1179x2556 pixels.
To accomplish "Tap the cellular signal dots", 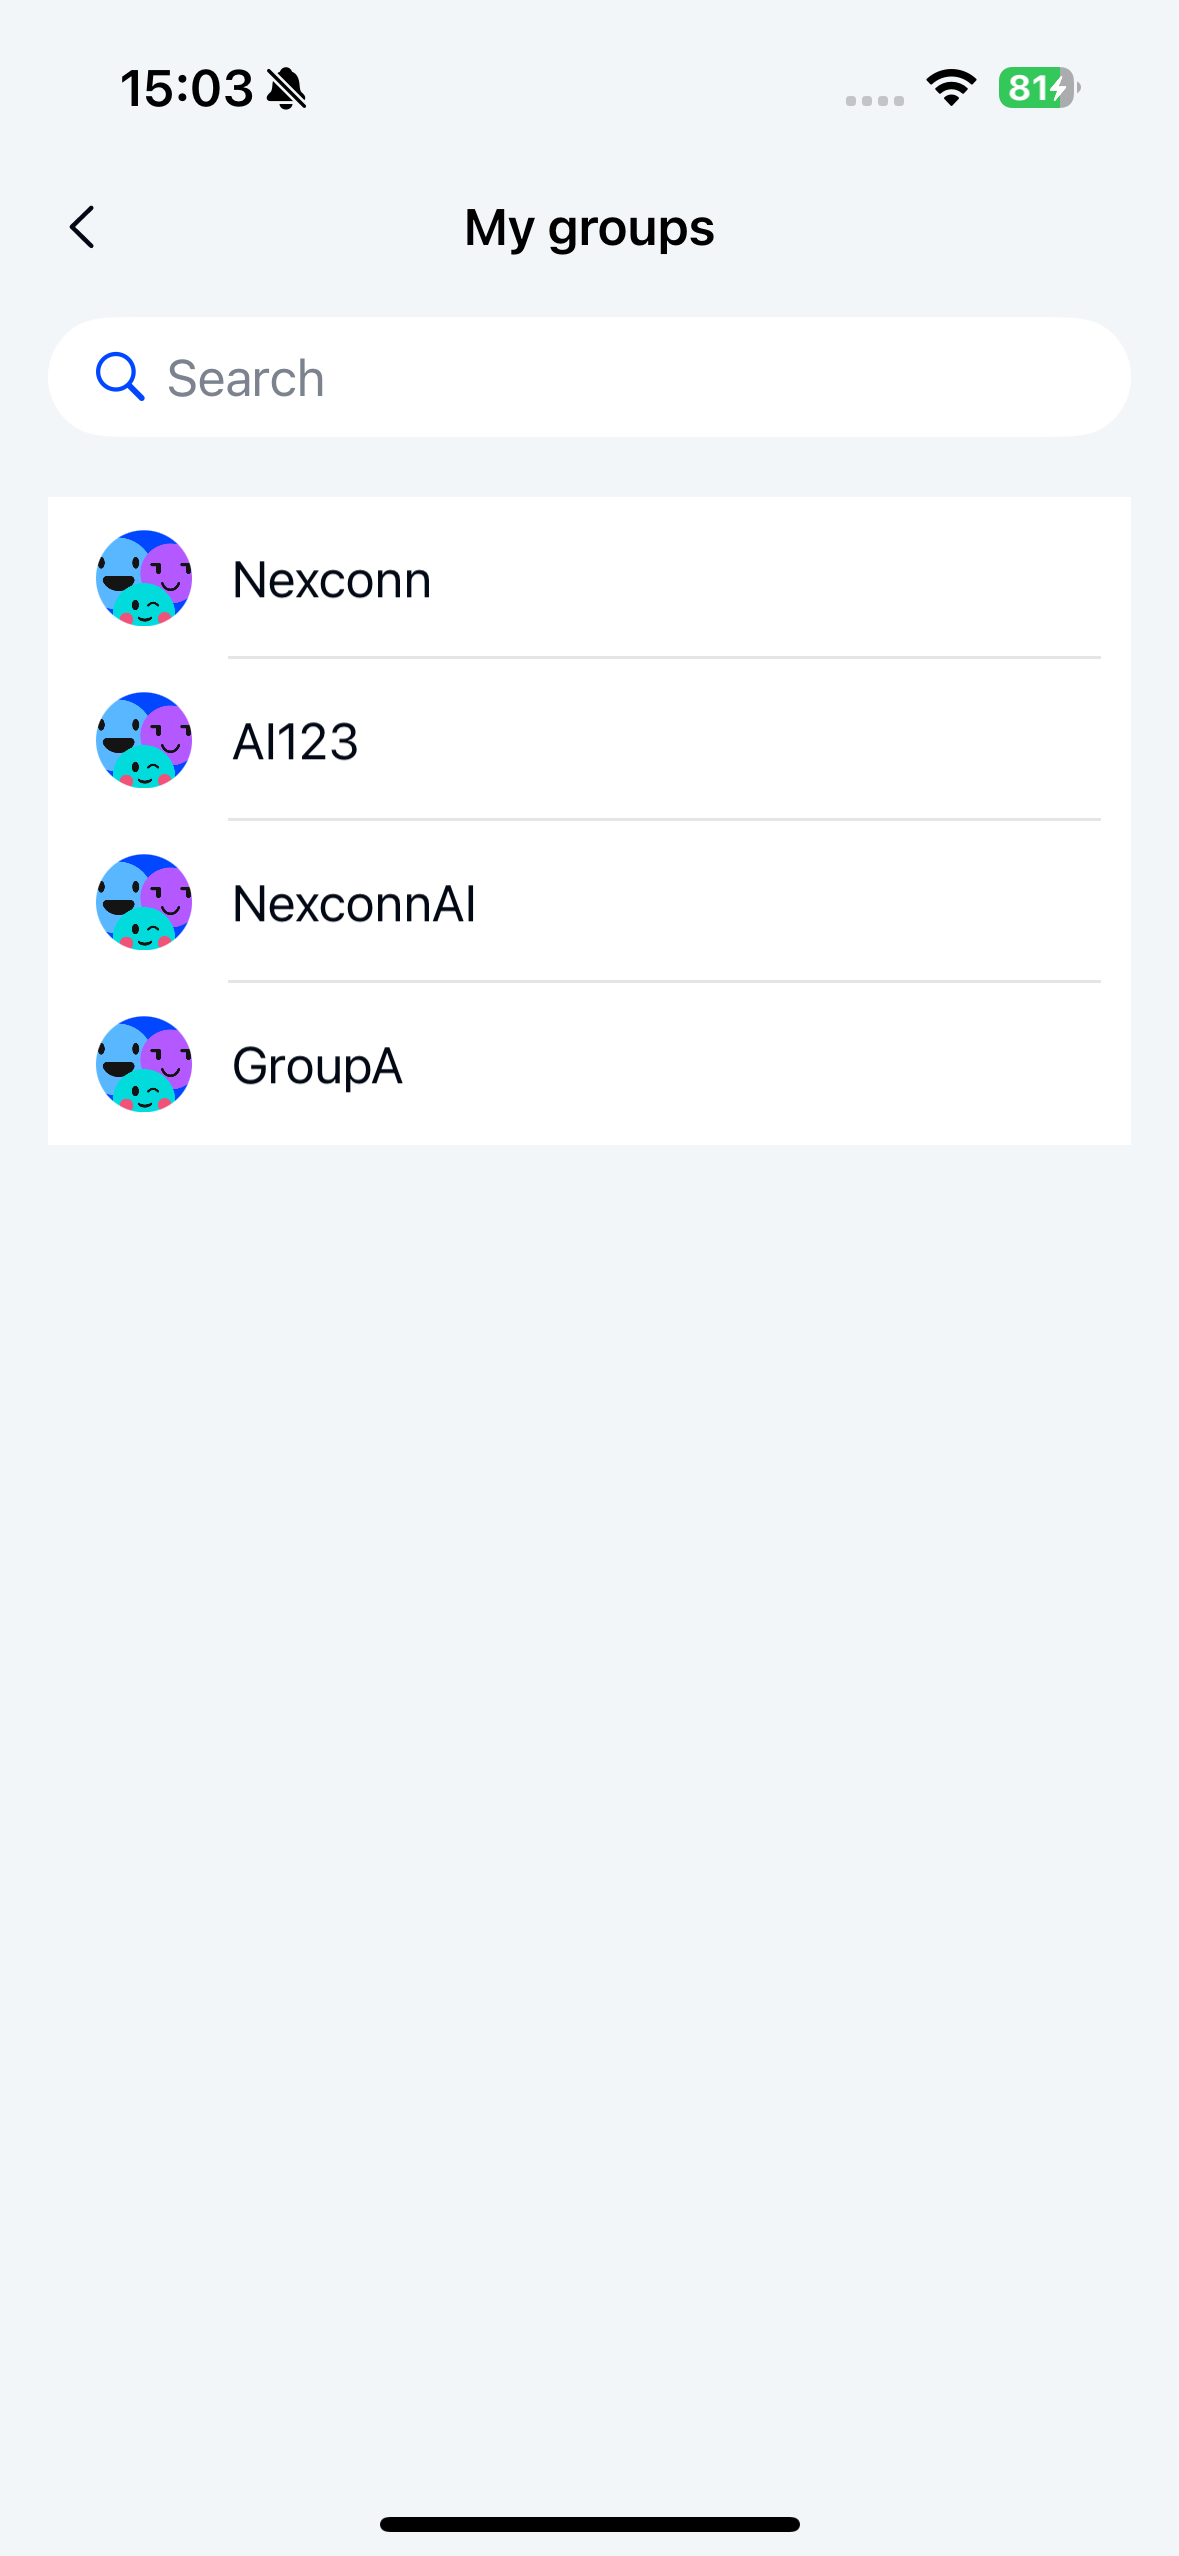I will pyautogui.click(x=874, y=100).
